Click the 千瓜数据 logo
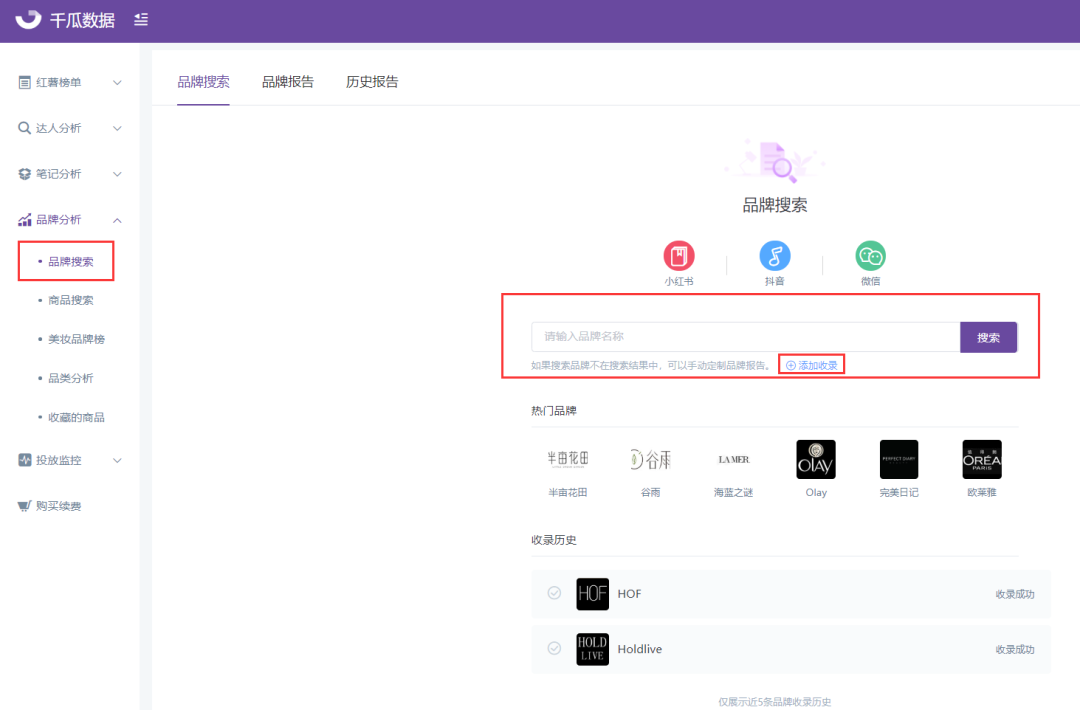1080x710 pixels. click(65, 20)
